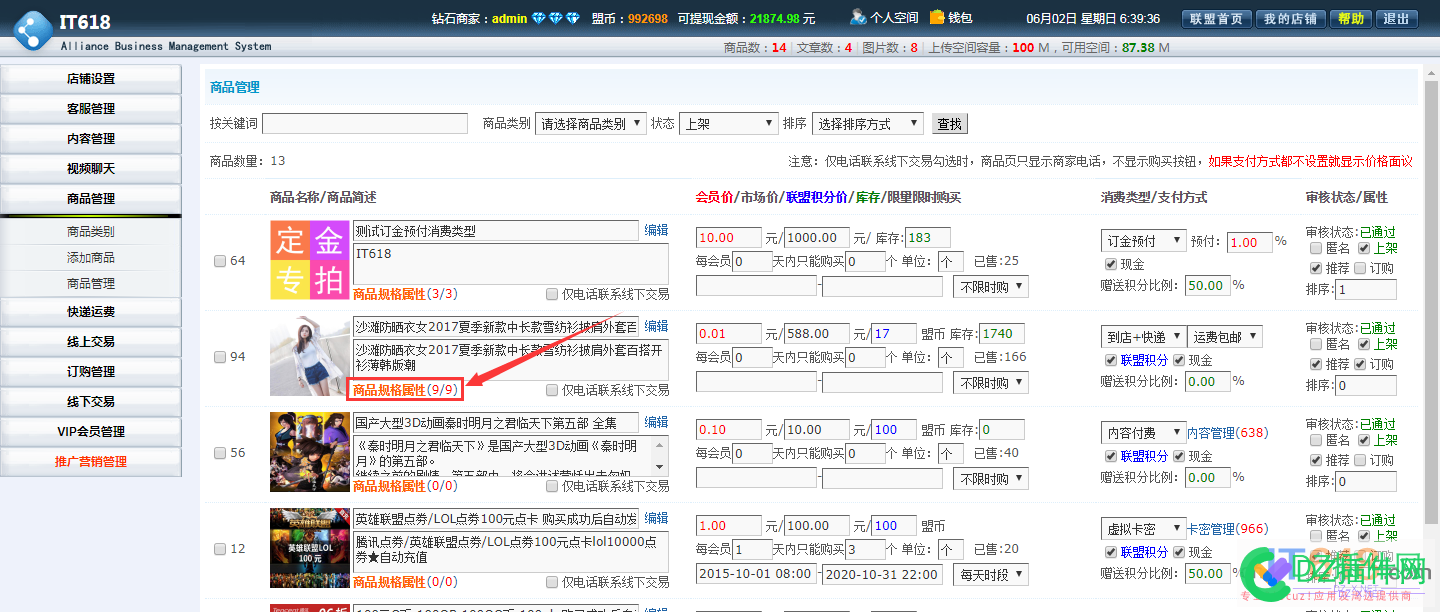The width and height of the screenshot is (1440, 612).
Task: Click stock field showing 1740
Action: [x=1002, y=334]
